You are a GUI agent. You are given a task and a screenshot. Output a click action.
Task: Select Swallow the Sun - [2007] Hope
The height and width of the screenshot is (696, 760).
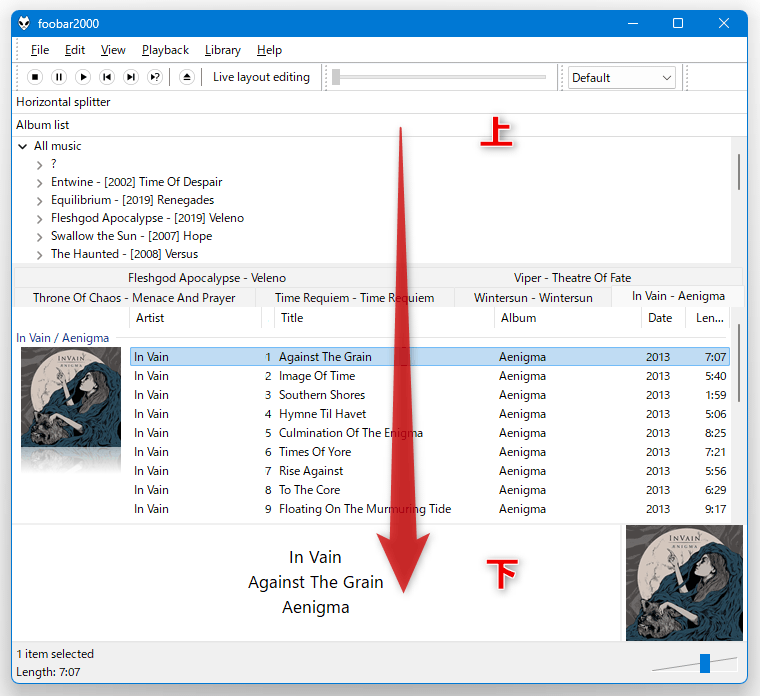(131, 236)
